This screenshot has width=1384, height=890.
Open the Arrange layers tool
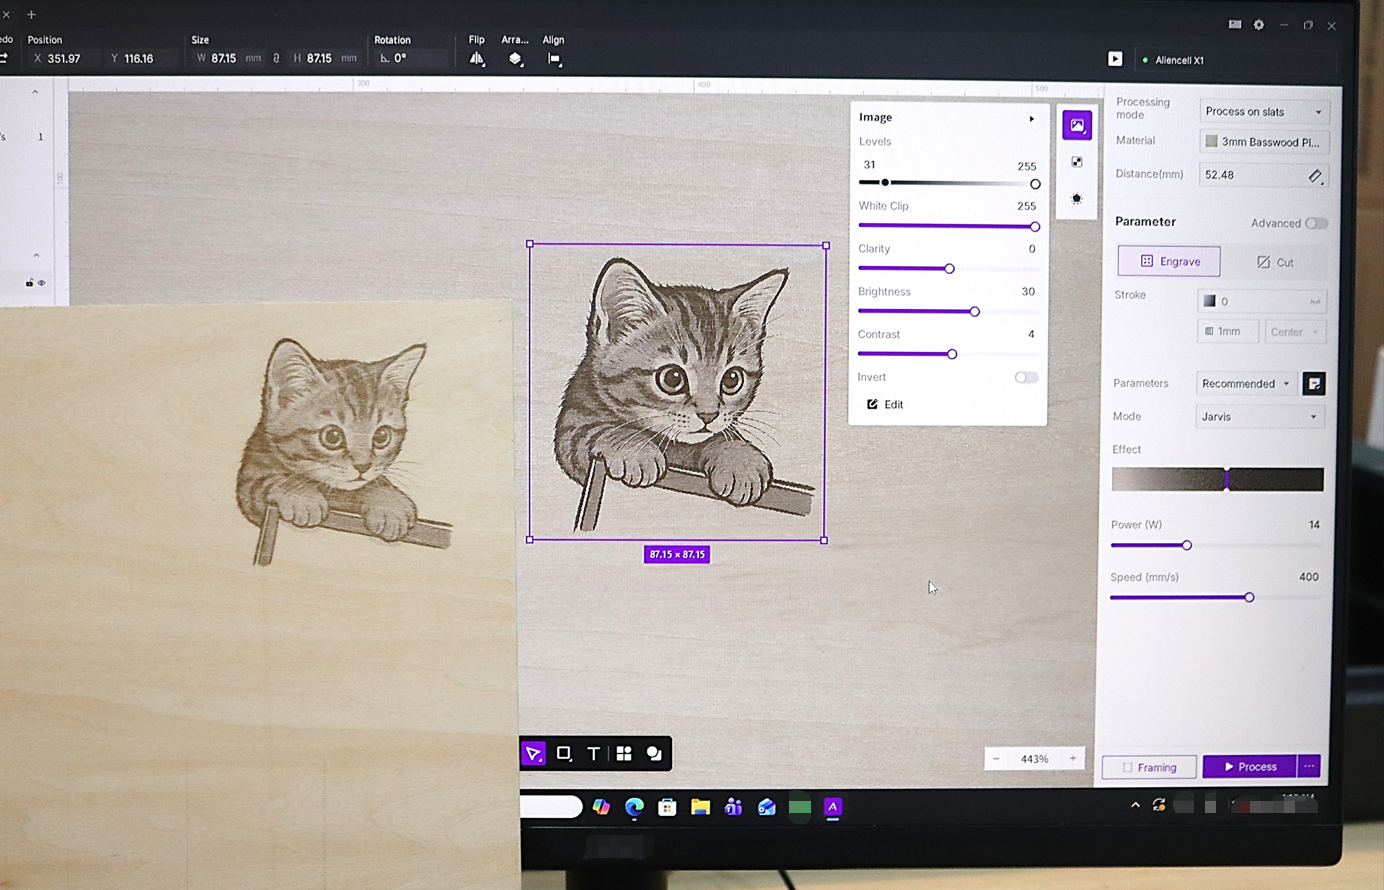pyautogui.click(x=515, y=59)
